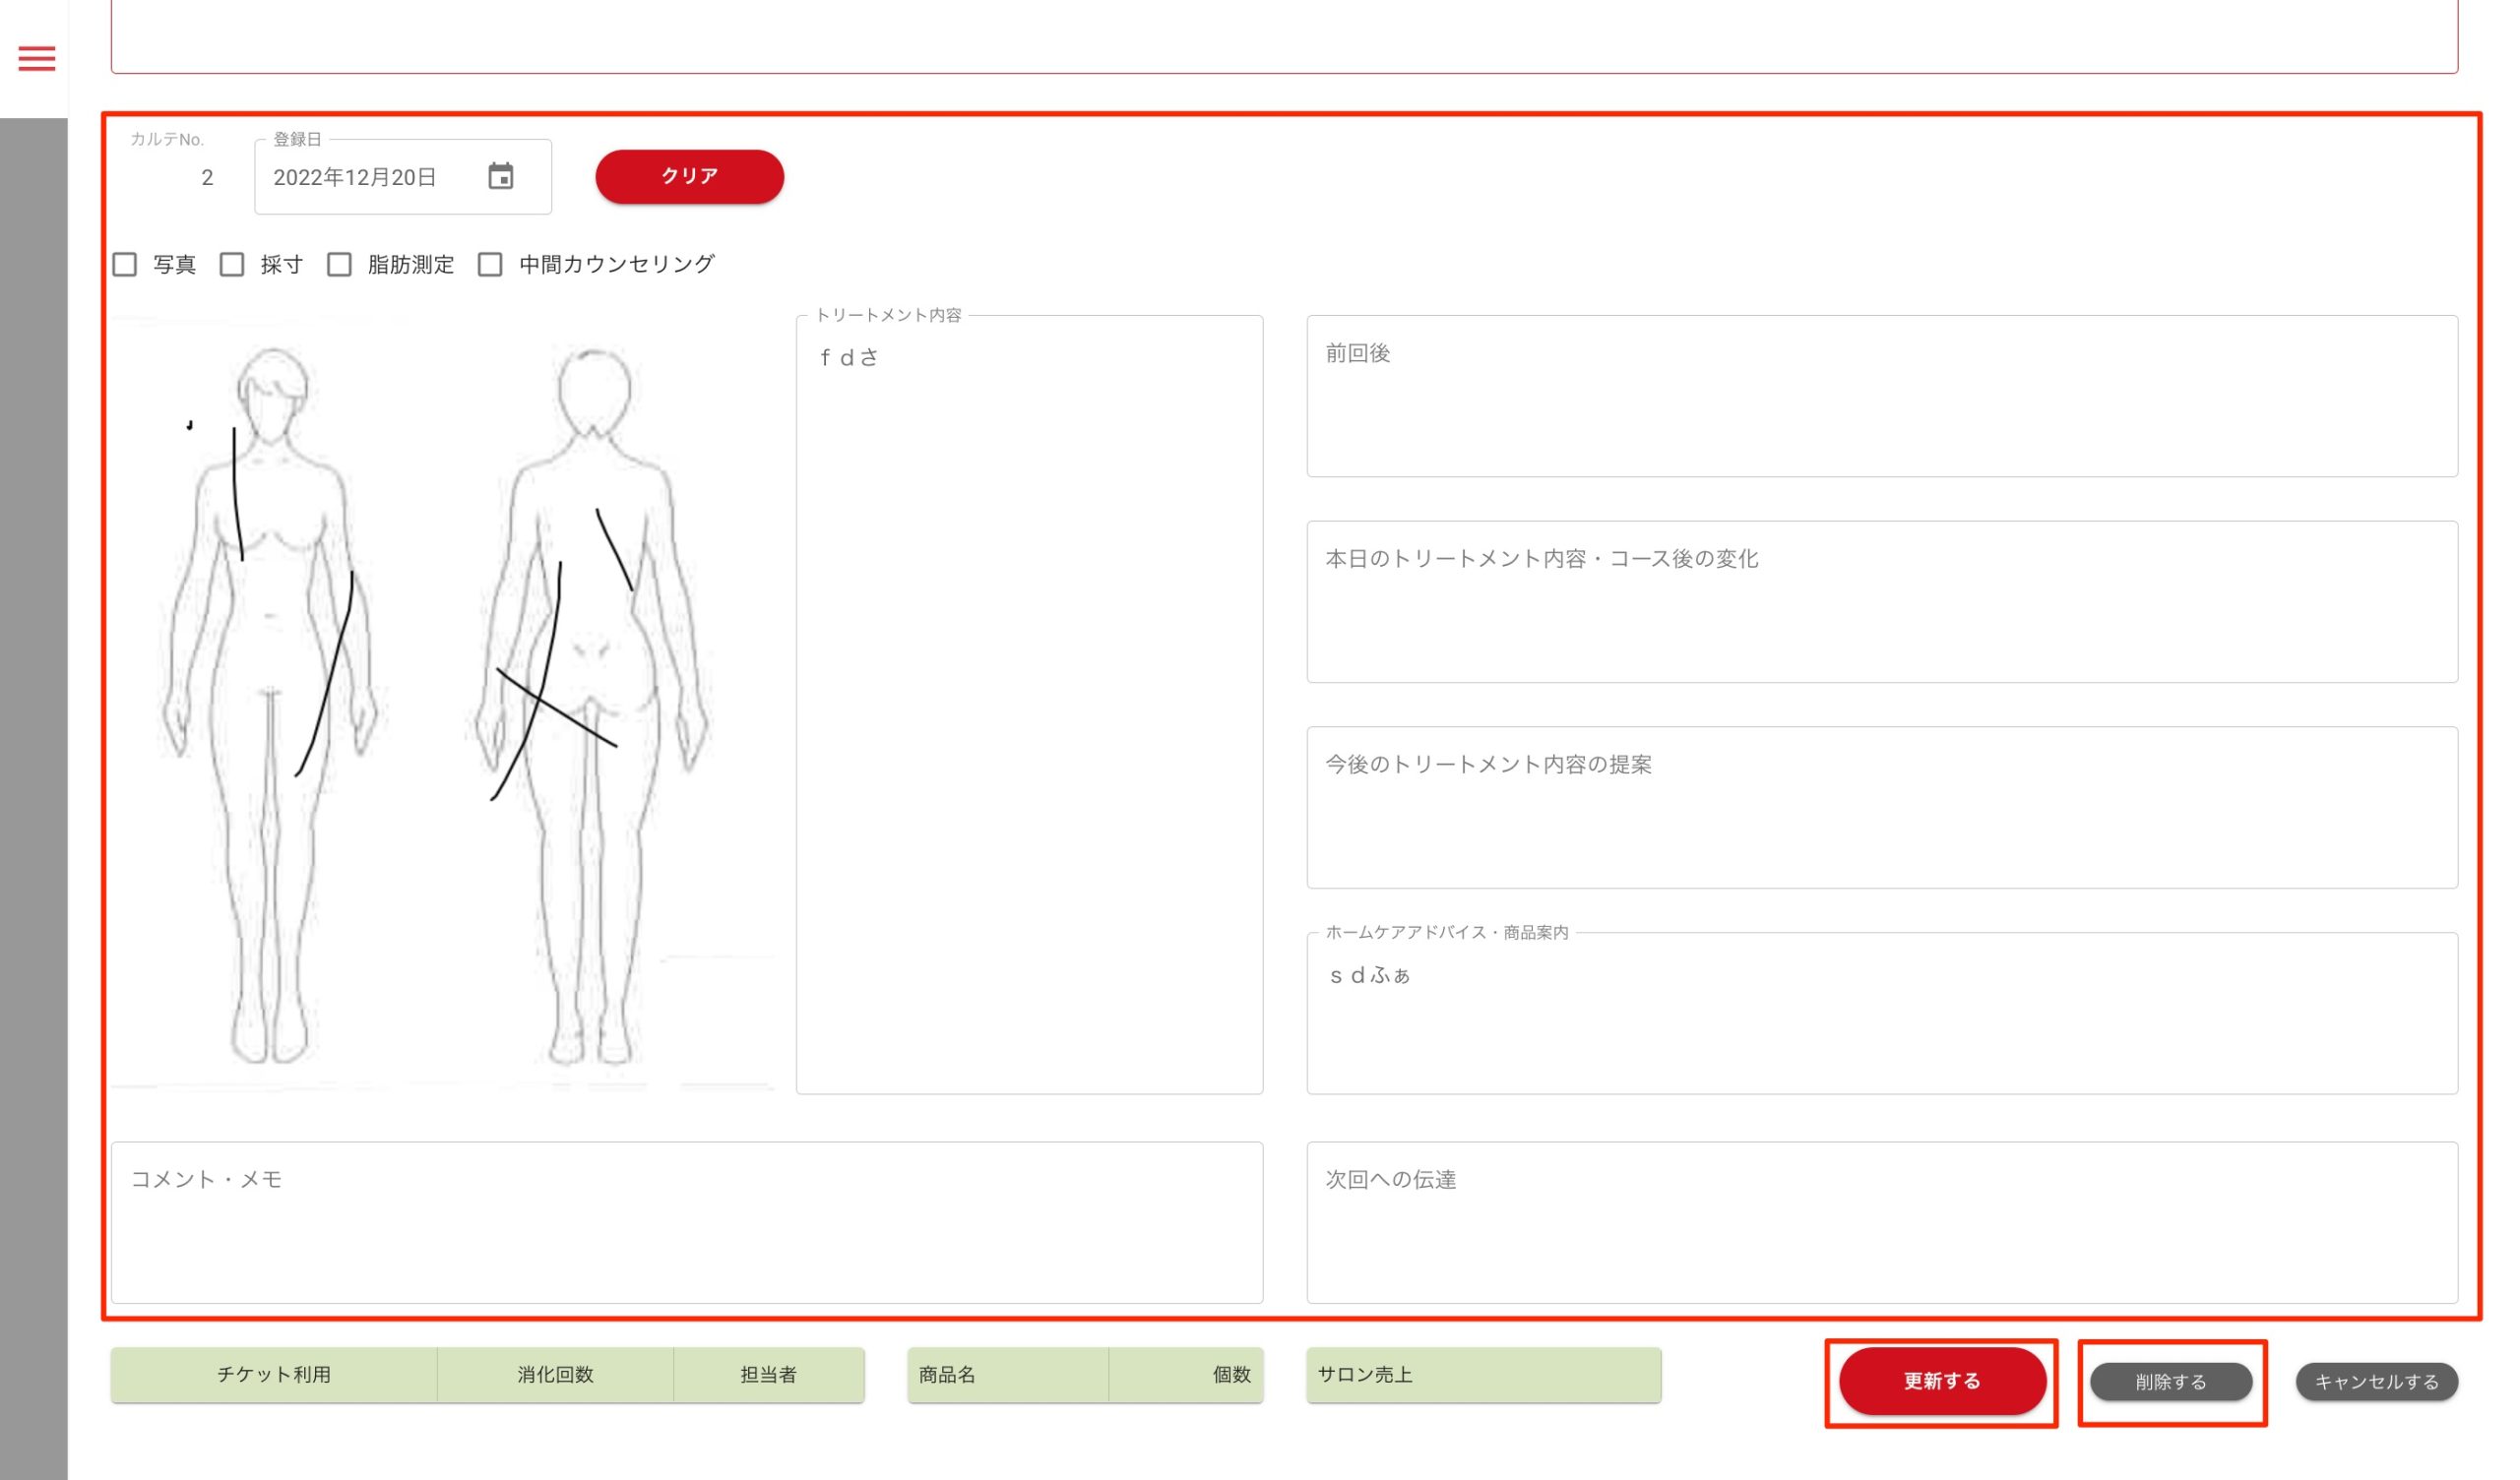Viewport: 2520px width, 1480px height.
Task: Check the 写真 checkbox
Action: pyautogui.click(x=125, y=264)
